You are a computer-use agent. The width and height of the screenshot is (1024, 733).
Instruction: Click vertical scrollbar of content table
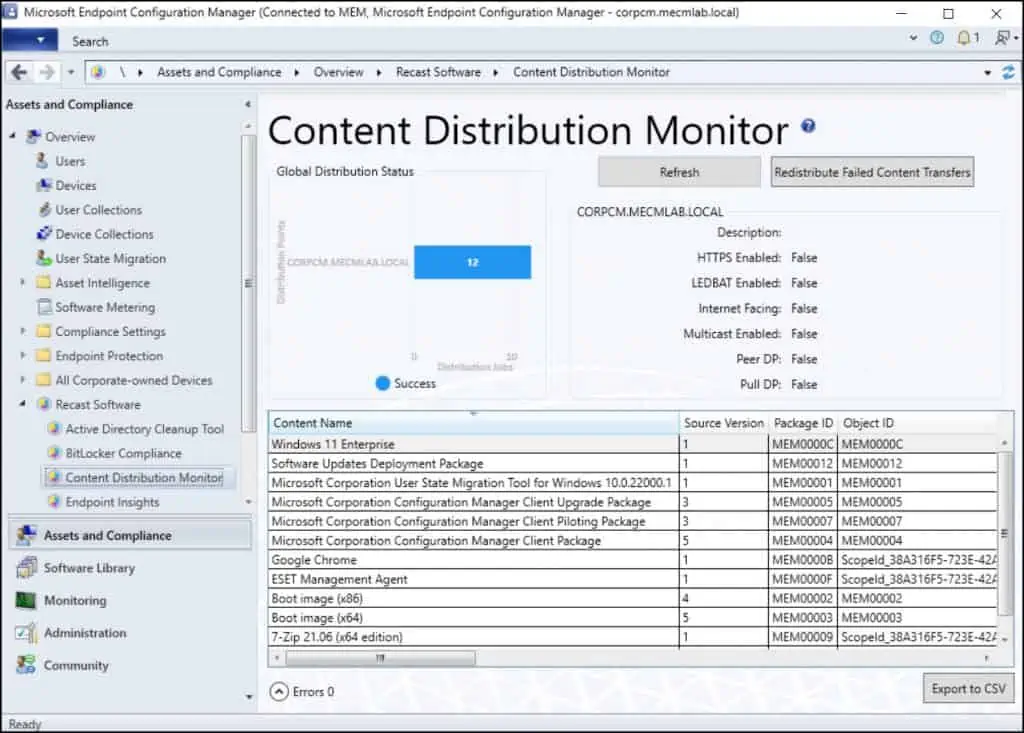(x=1004, y=534)
